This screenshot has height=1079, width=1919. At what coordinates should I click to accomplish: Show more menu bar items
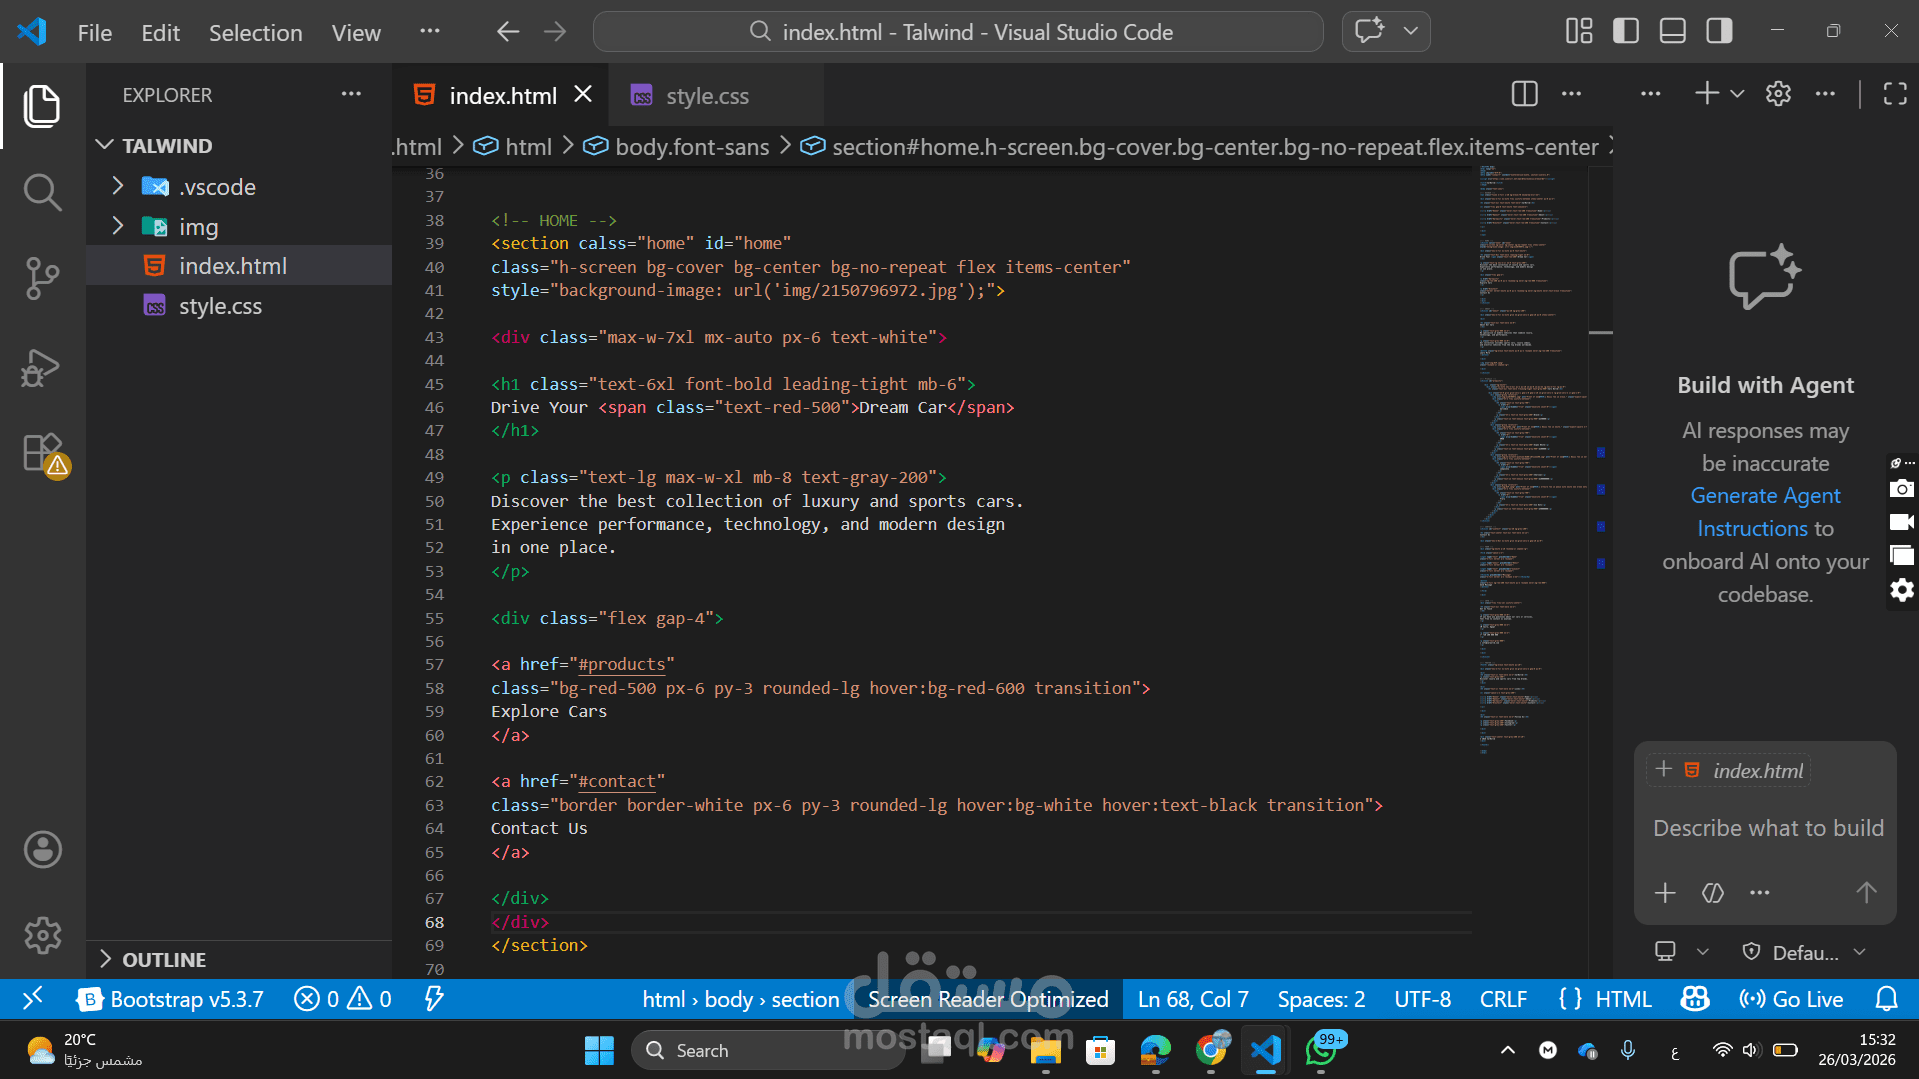(430, 31)
